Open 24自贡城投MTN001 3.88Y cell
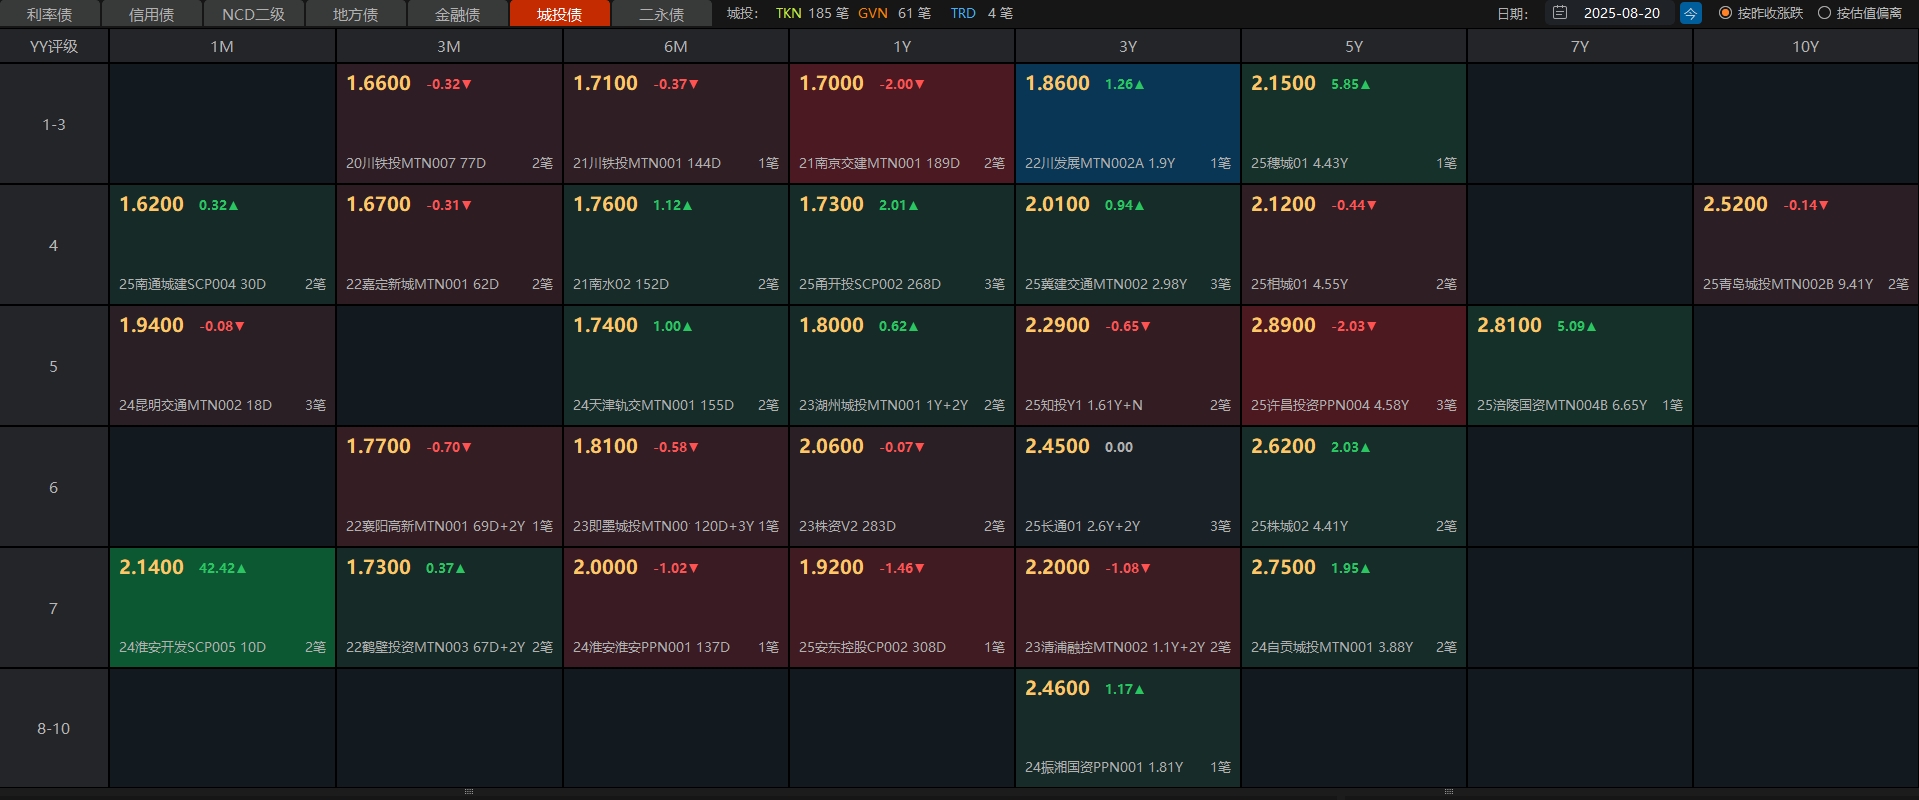 (x=1354, y=608)
